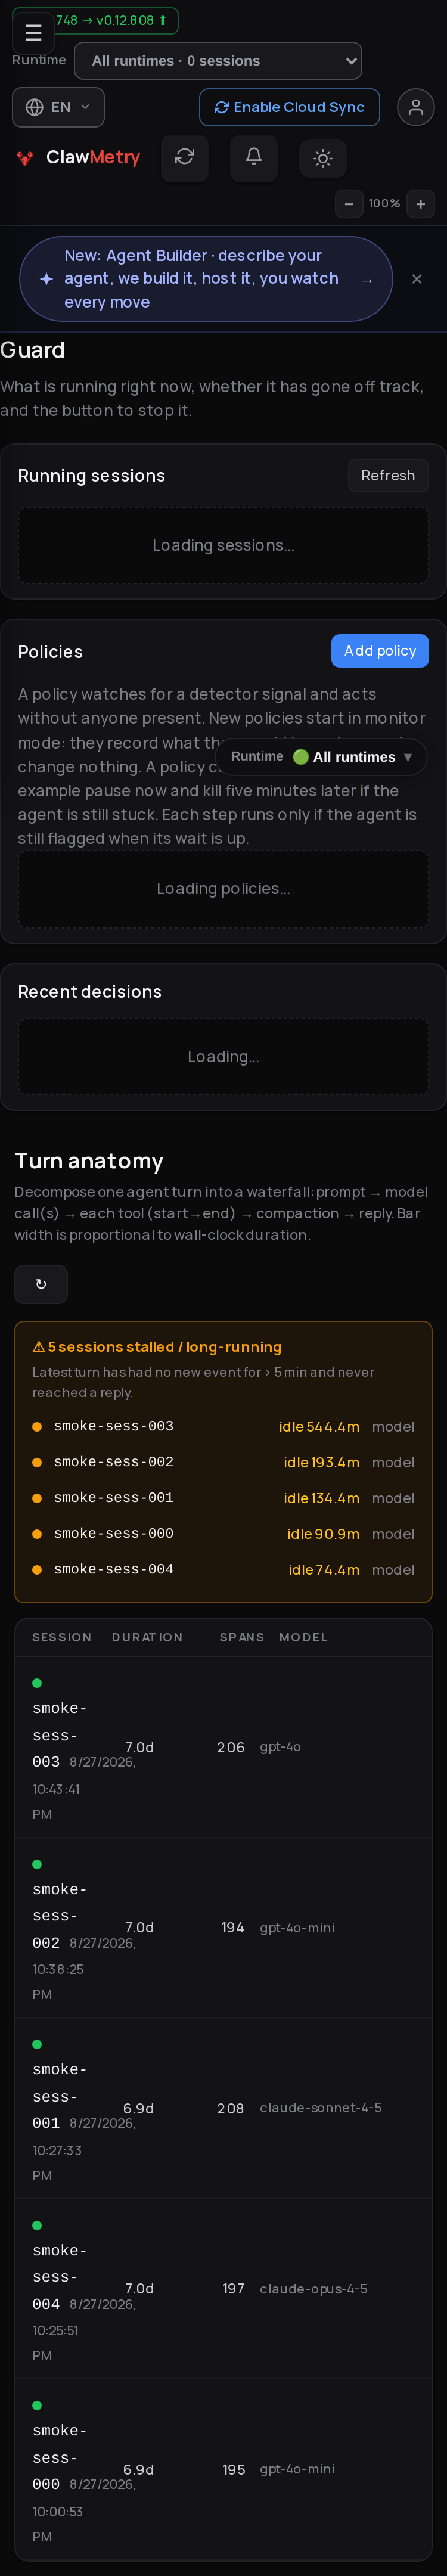The image size is (447, 2576).
Task: Open the Agent Builder announcement banner
Action: (x=206, y=279)
